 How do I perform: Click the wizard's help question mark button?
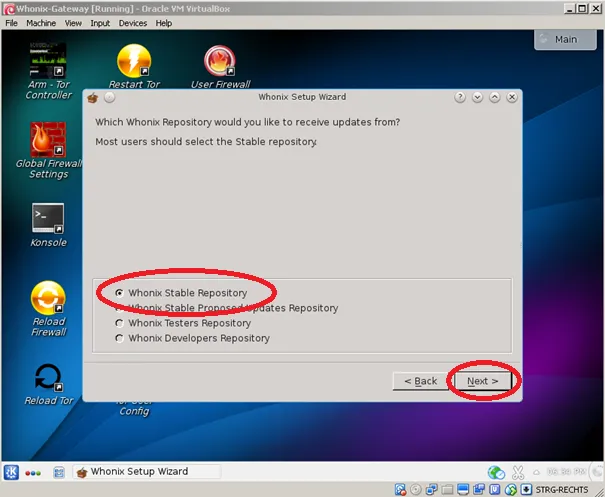[x=460, y=97]
